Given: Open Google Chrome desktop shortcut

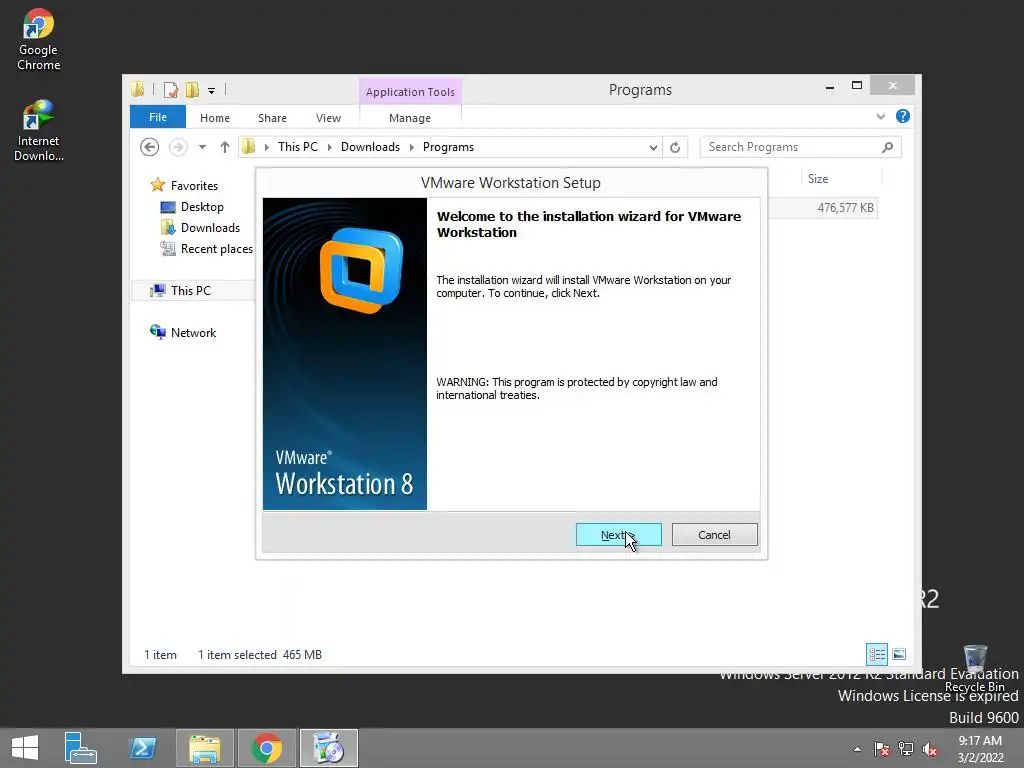Looking at the screenshot, I should [39, 39].
